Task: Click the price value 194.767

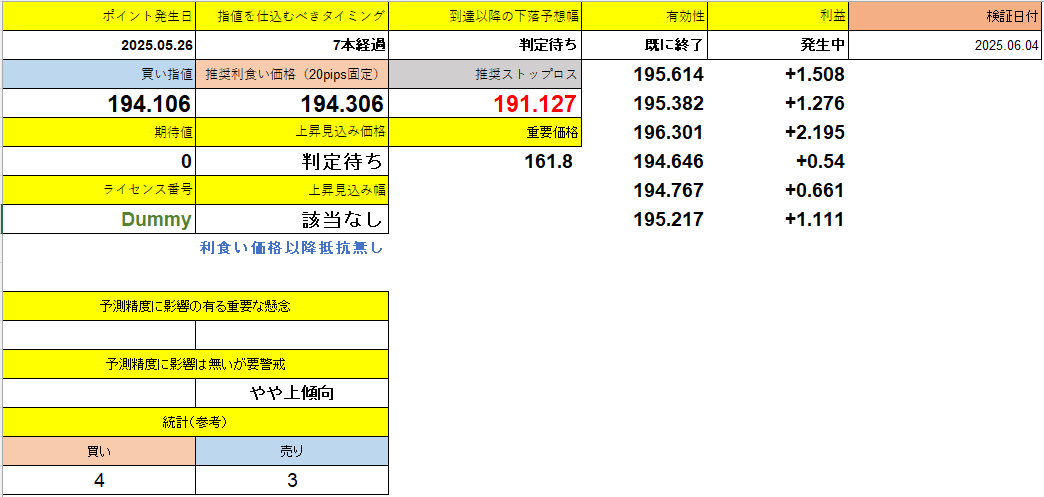Action: (x=670, y=191)
